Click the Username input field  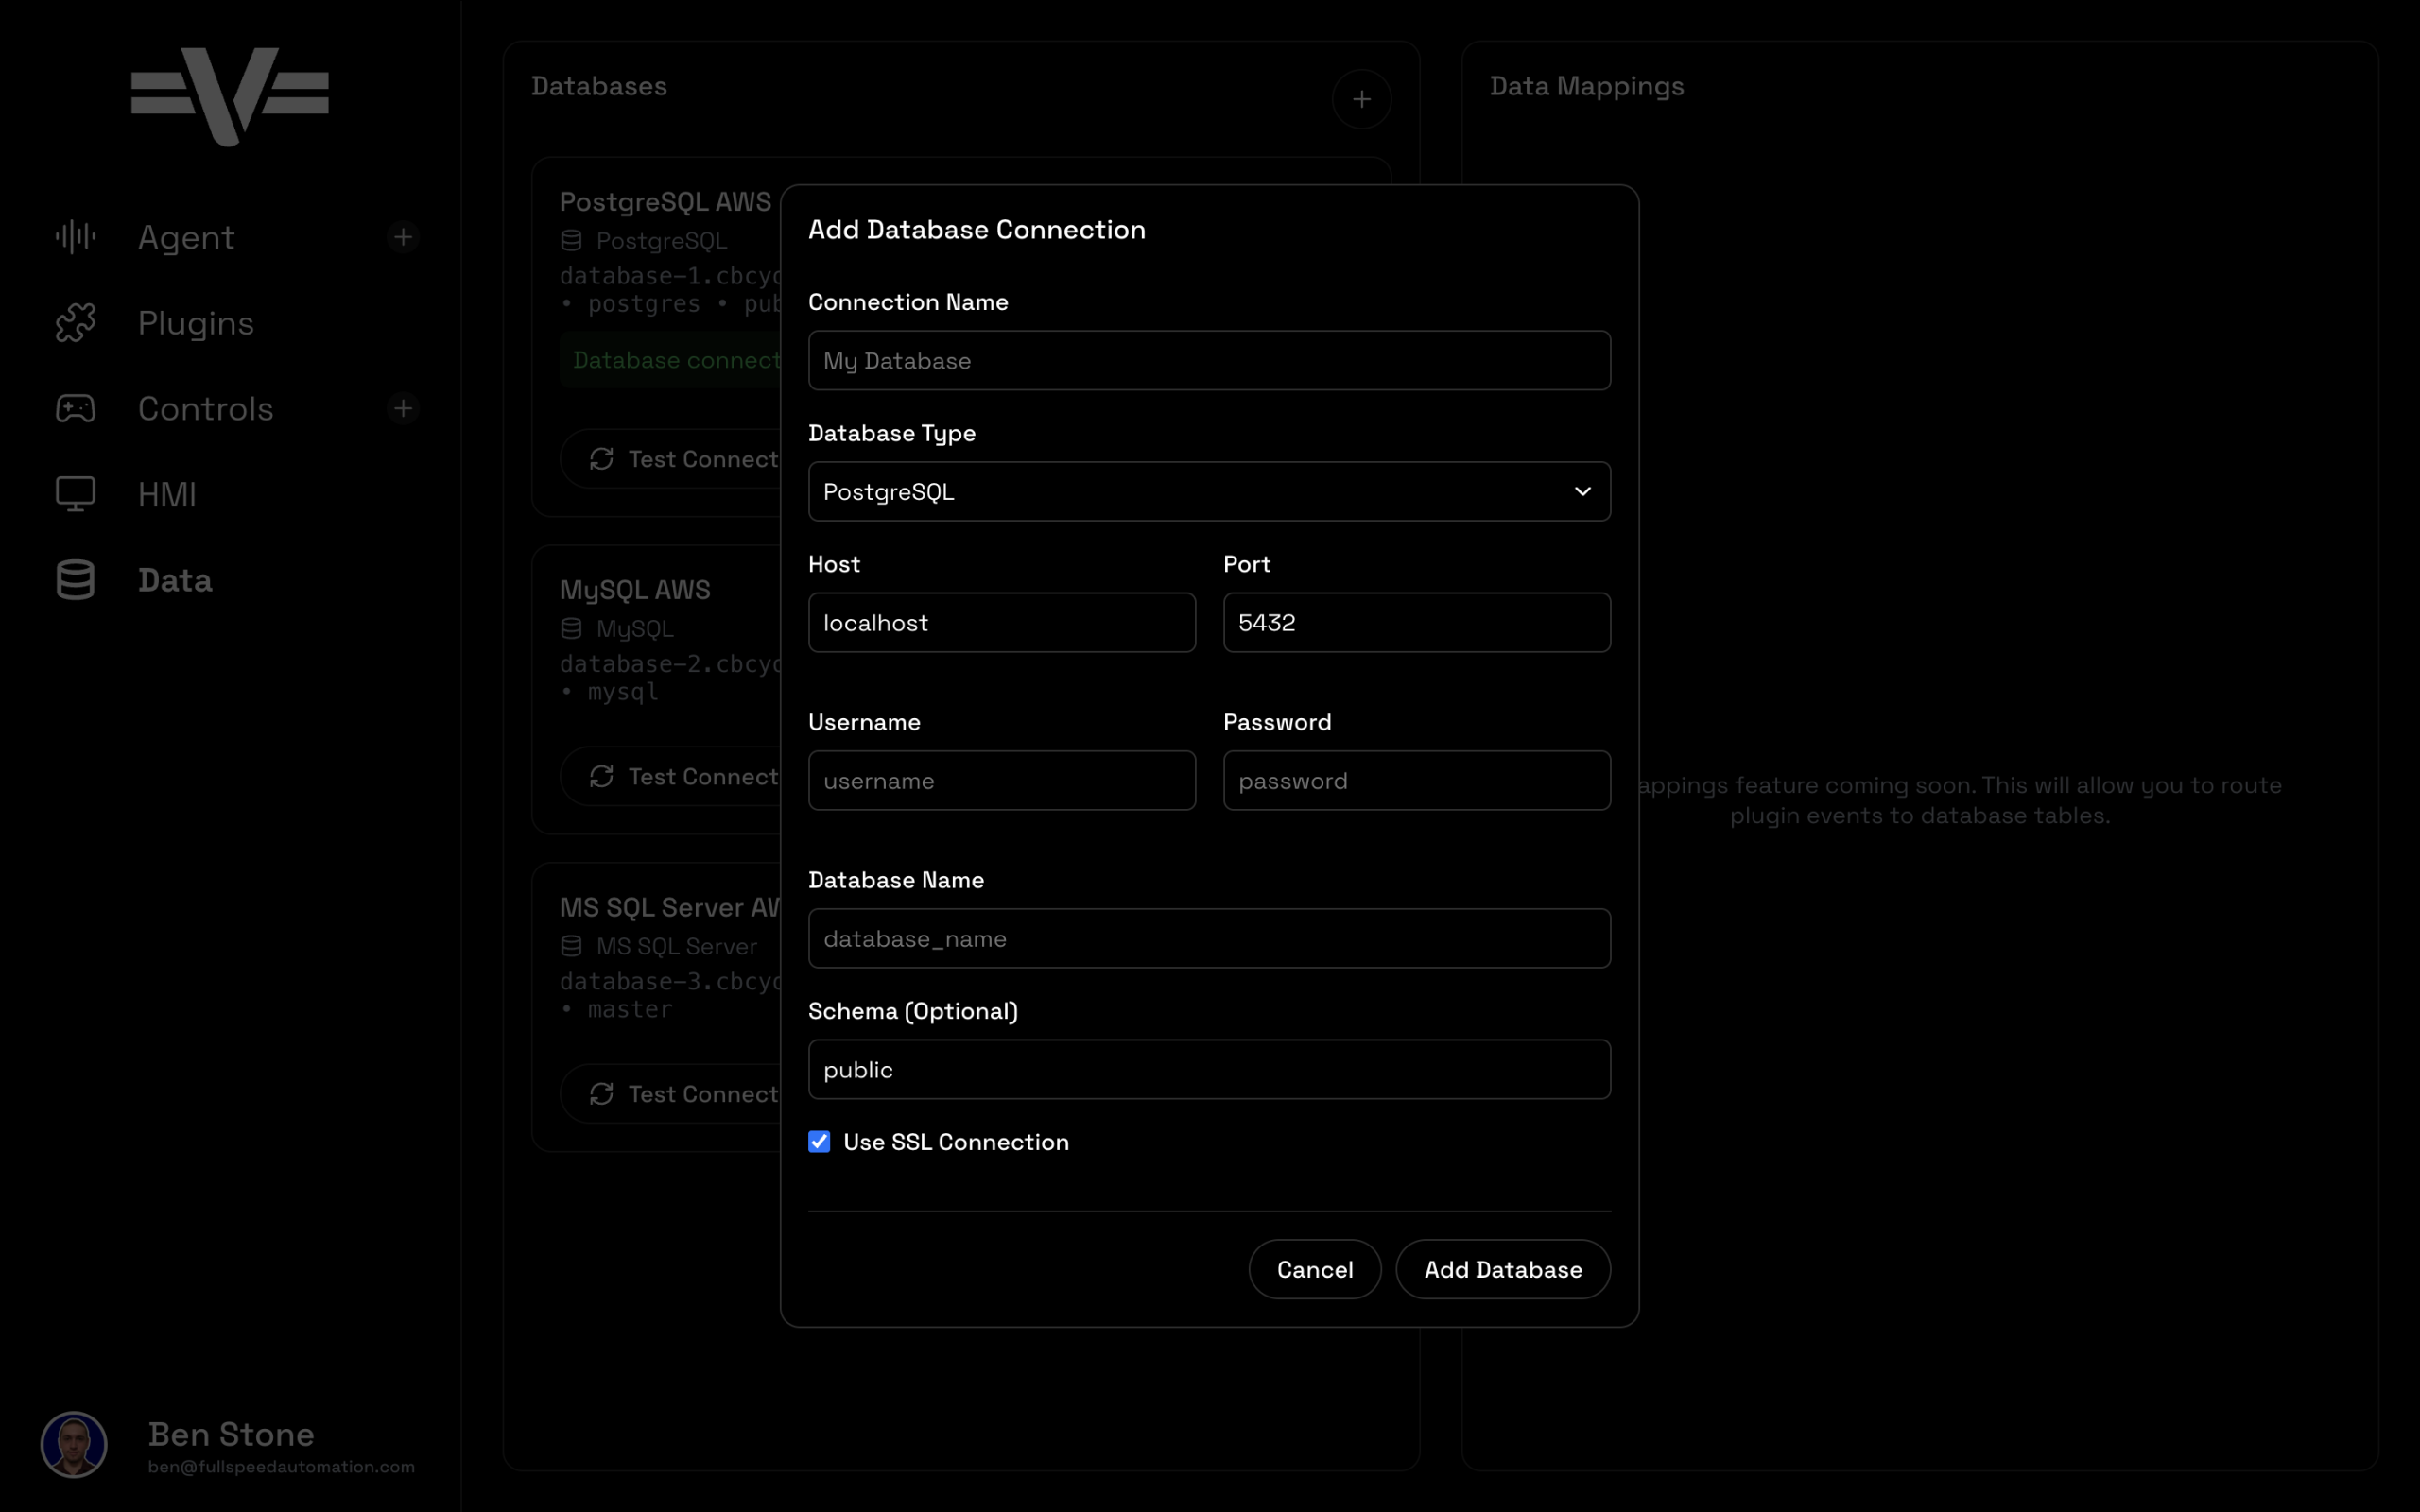1002,780
